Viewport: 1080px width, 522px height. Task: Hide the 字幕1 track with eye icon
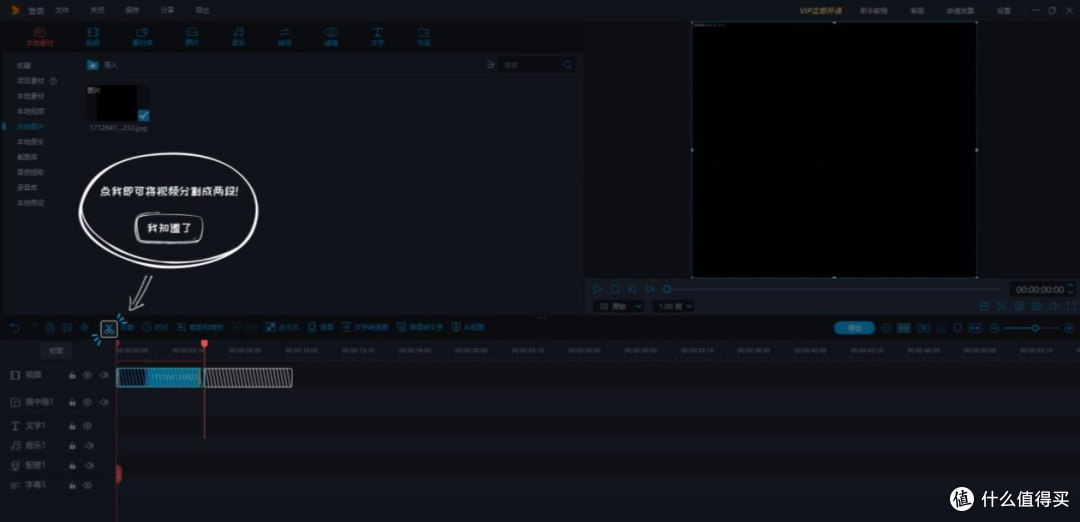(x=87, y=486)
